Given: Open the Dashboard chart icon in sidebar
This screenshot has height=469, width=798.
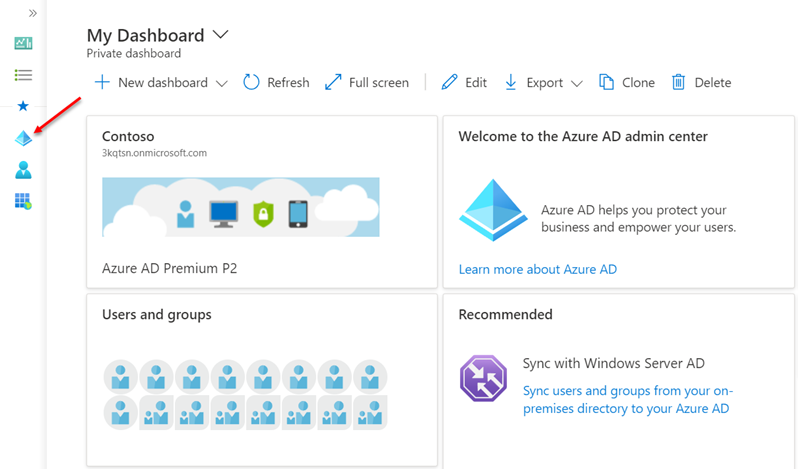Looking at the screenshot, I should tap(23, 43).
